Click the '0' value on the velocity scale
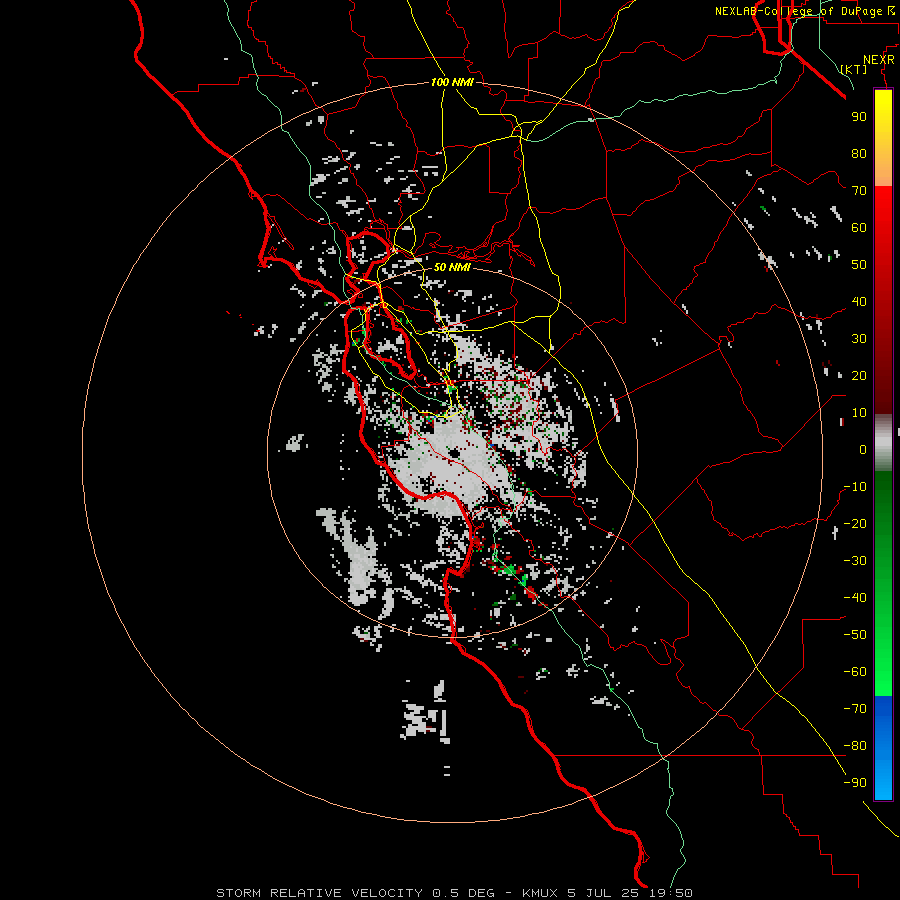Screen dimensions: 900x900 coord(863,449)
